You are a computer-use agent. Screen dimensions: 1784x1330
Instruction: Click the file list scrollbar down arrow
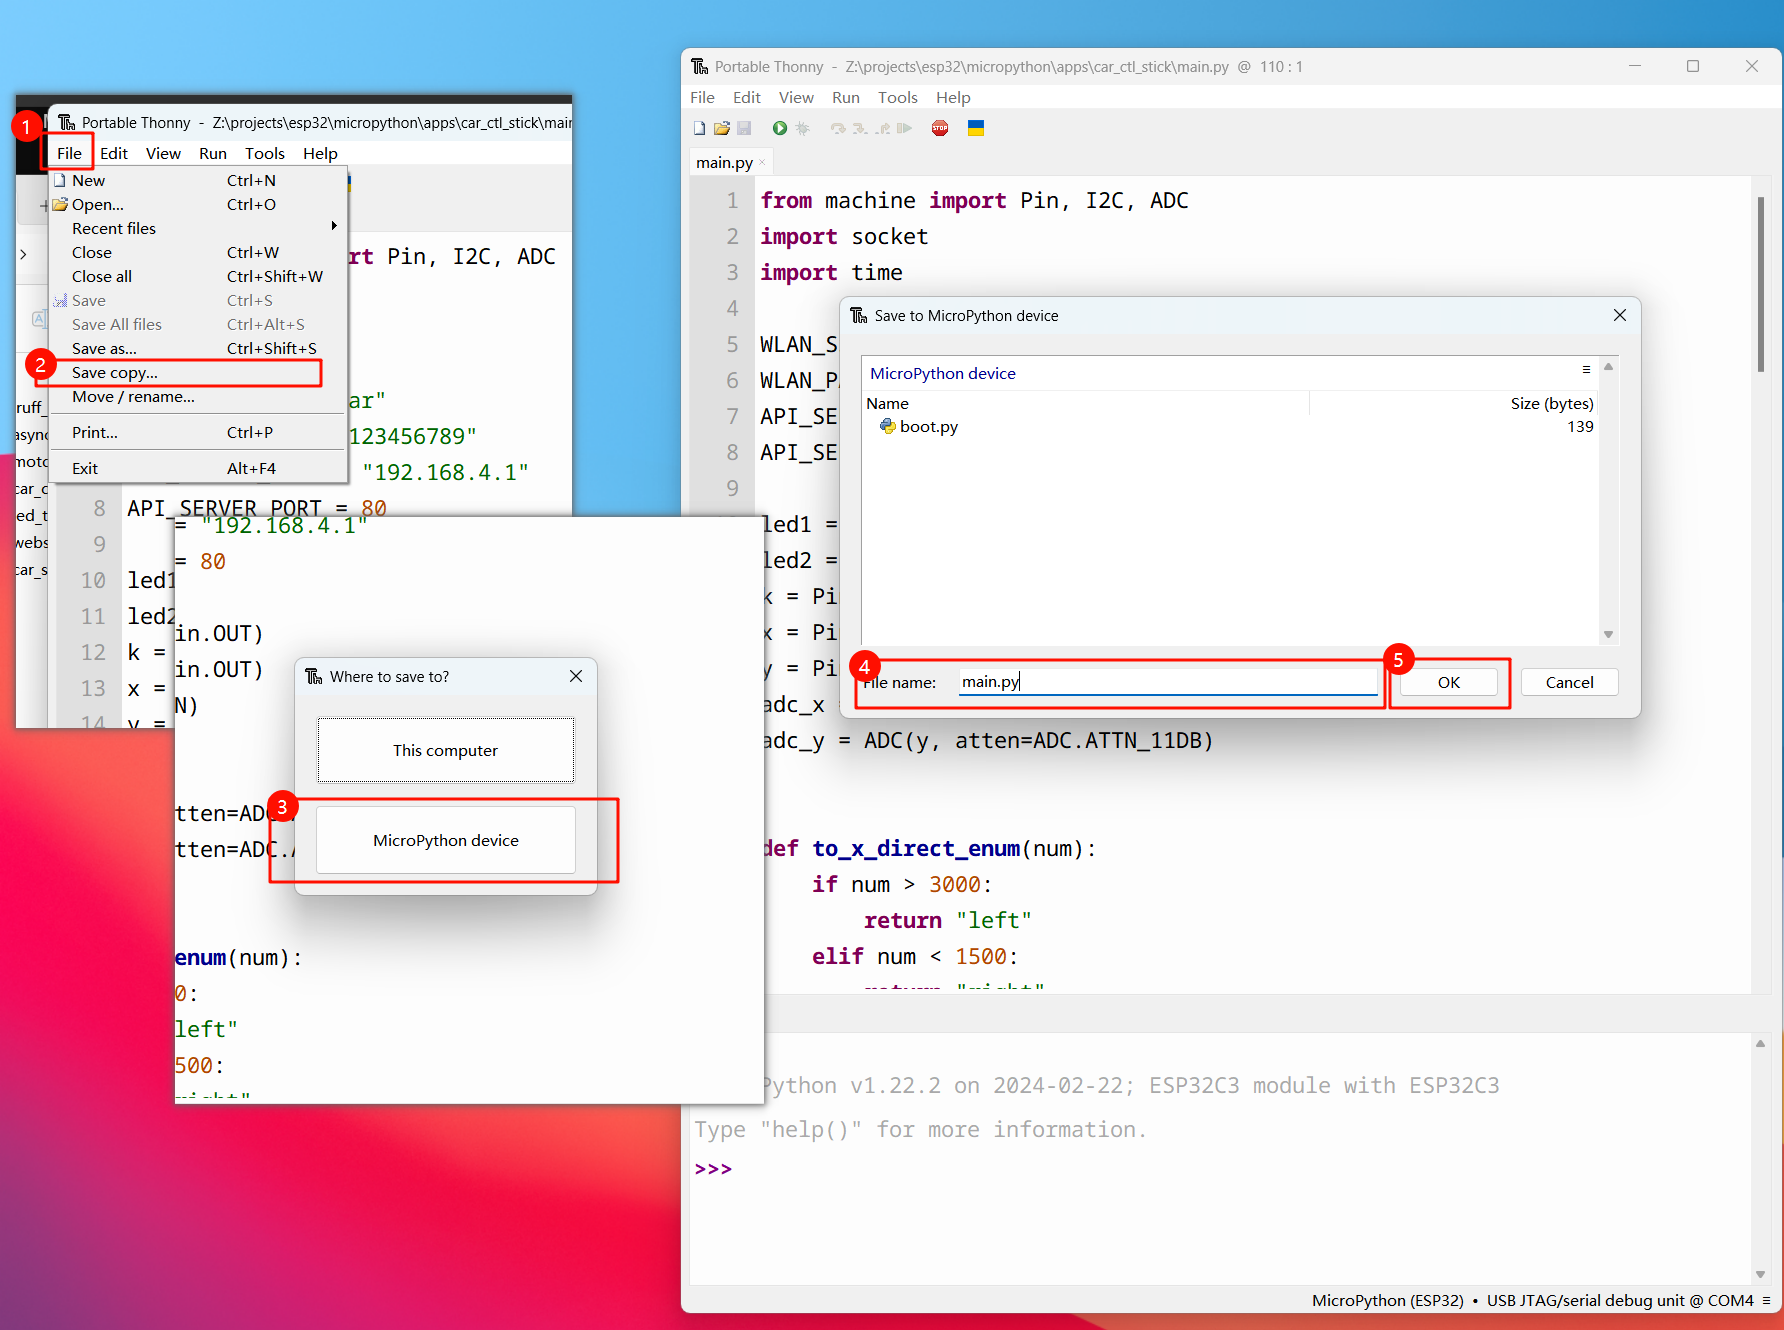[1608, 634]
